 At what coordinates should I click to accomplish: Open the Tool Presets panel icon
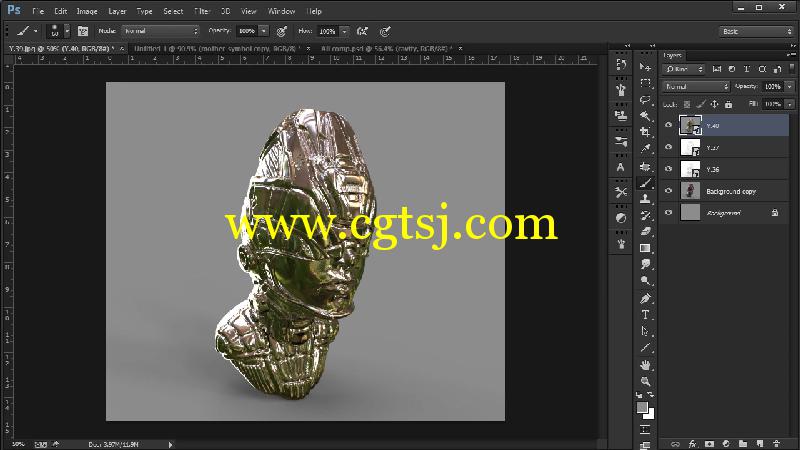coord(621,192)
